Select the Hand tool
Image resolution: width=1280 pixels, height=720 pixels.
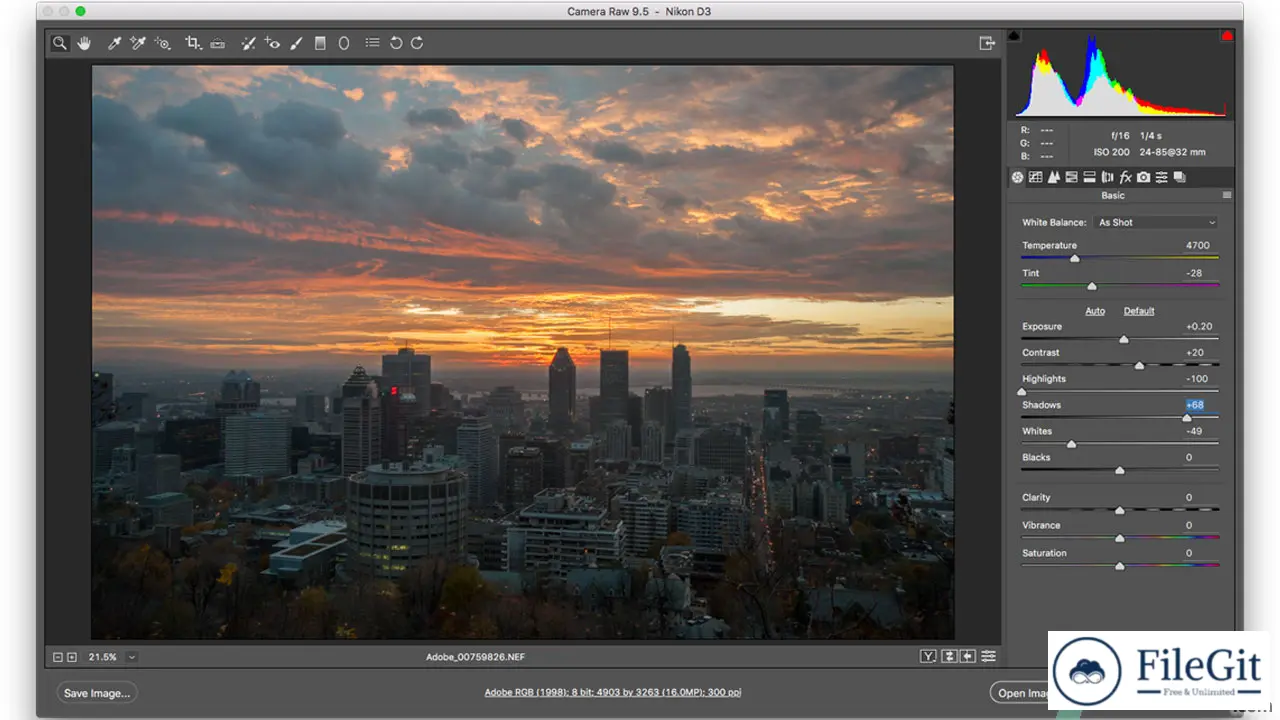pos(84,43)
